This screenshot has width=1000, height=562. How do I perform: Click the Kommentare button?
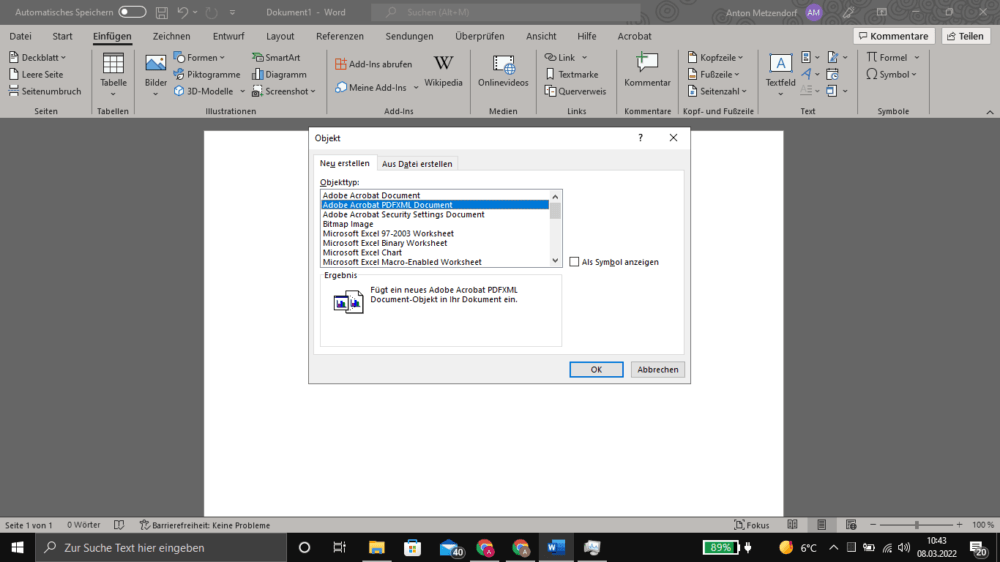pyautogui.click(x=893, y=36)
